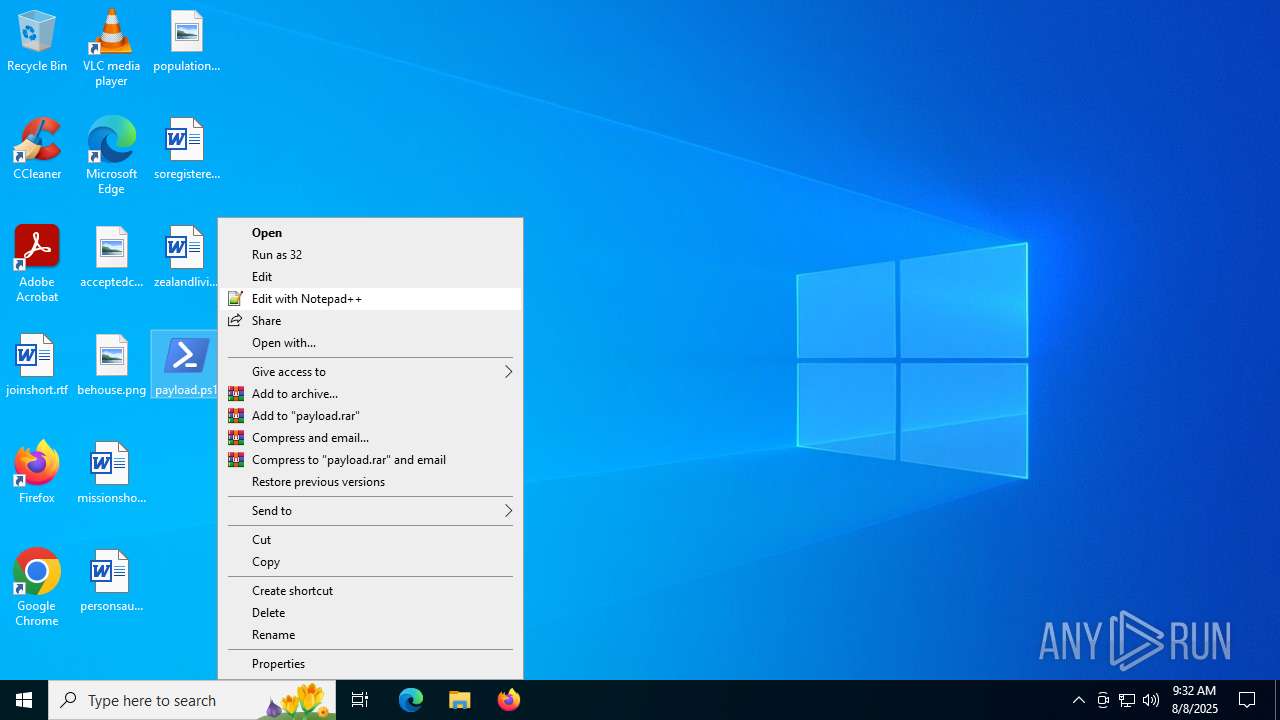Open File Explorer from the taskbar
Image resolution: width=1280 pixels, height=720 pixels.
click(x=460, y=700)
